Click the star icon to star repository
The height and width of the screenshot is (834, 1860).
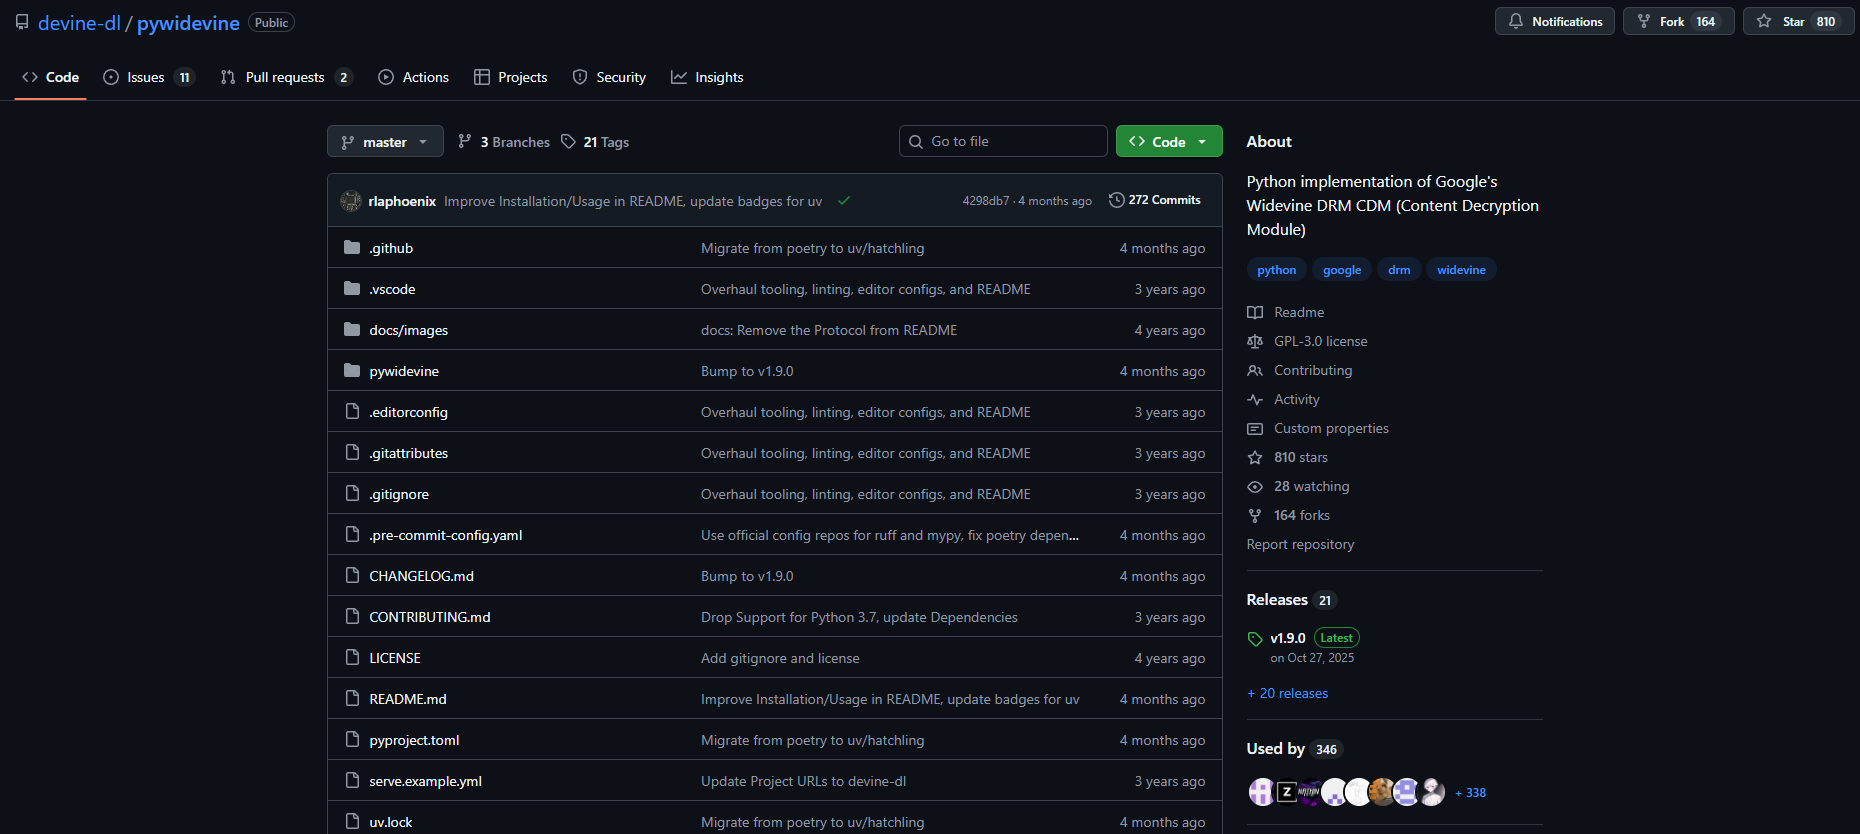click(1764, 21)
